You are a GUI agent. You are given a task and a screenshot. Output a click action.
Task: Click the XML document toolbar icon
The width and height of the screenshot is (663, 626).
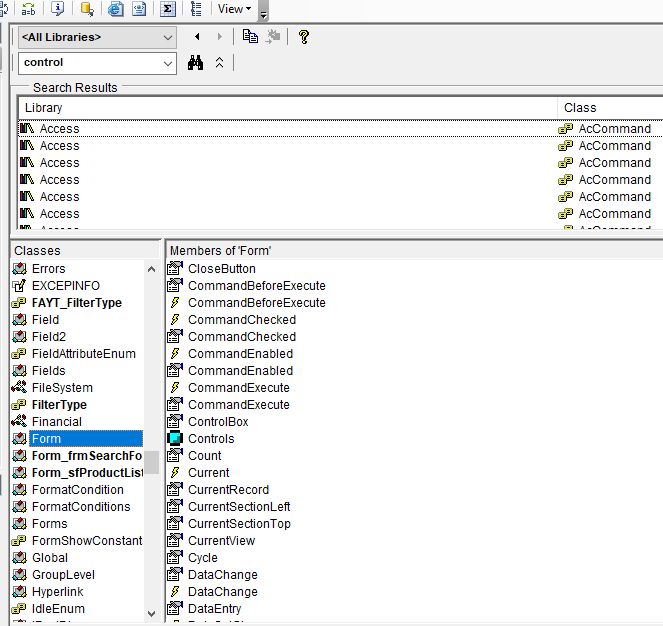139,8
